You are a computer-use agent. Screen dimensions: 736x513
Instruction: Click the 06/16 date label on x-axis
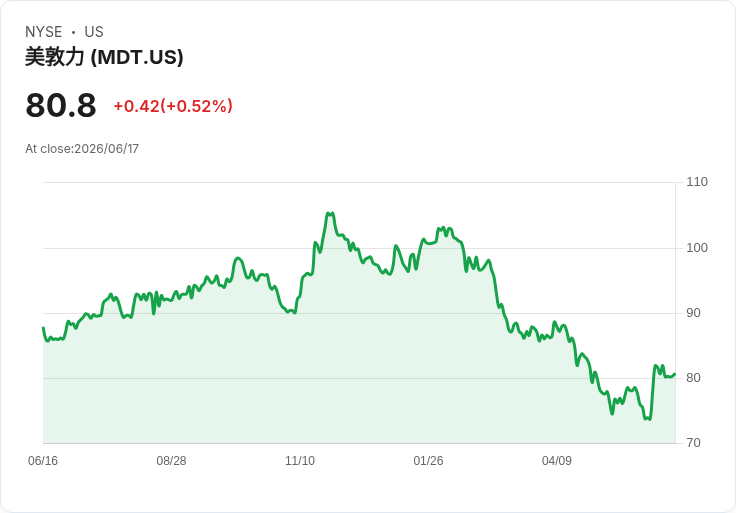click(43, 461)
